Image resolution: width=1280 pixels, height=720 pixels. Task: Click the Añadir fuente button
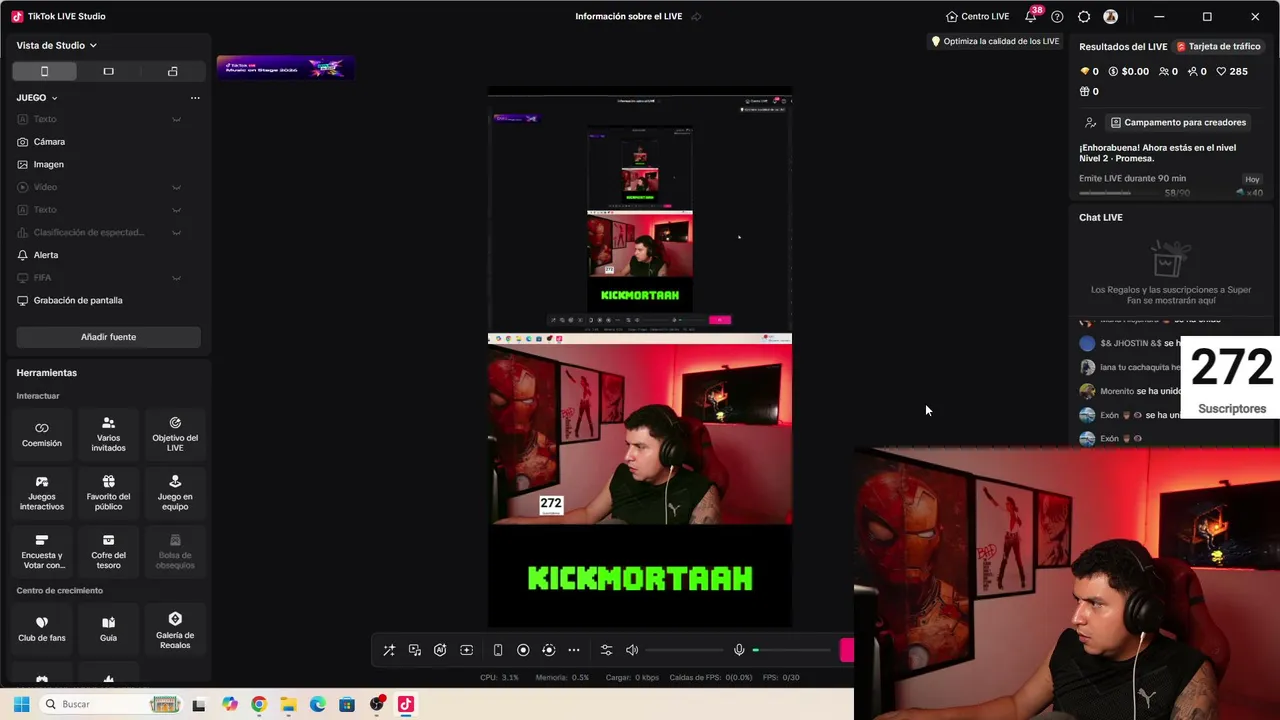point(108,337)
